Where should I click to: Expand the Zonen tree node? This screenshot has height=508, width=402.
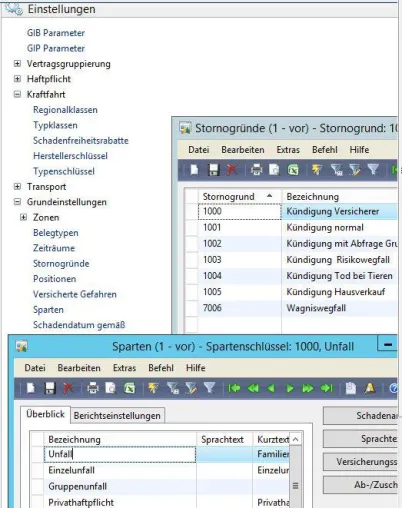tap(23, 217)
